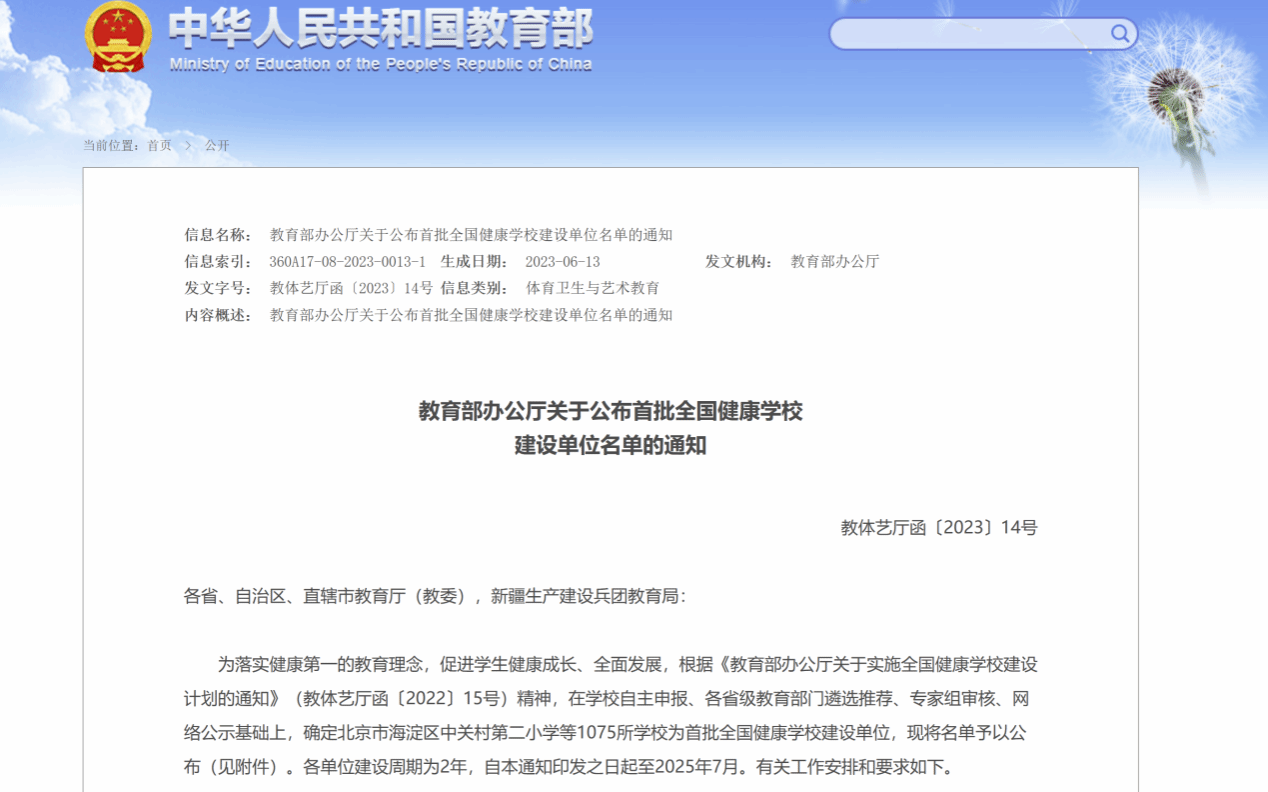Click the 内容概述 summary text

(471, 315)
